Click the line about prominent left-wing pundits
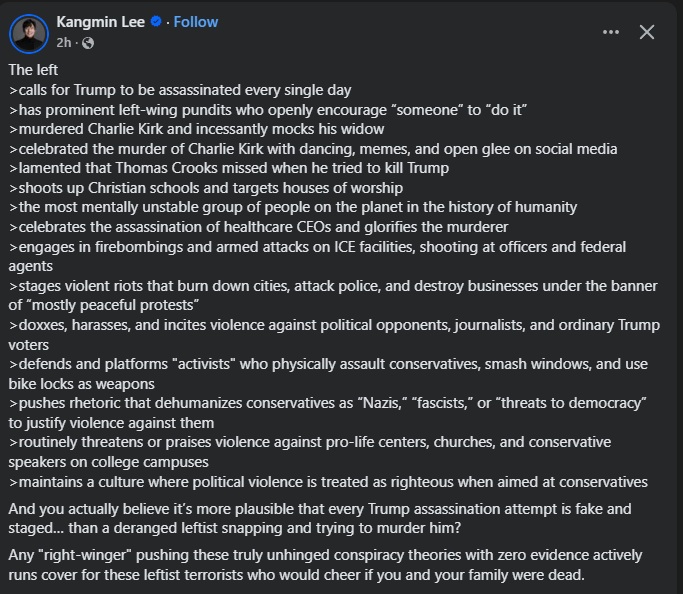683x594 pixels. tap(268, 110)
